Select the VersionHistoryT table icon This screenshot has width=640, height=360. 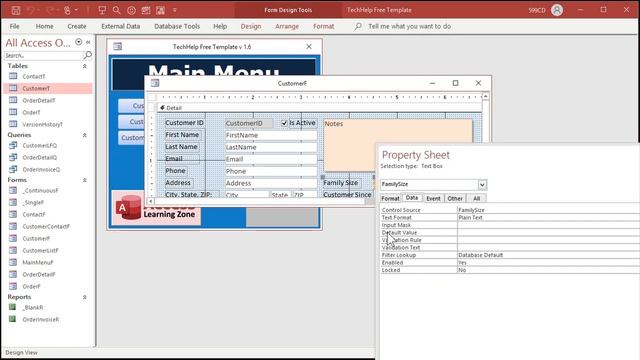pyautogui.click(x=13, y=124)
